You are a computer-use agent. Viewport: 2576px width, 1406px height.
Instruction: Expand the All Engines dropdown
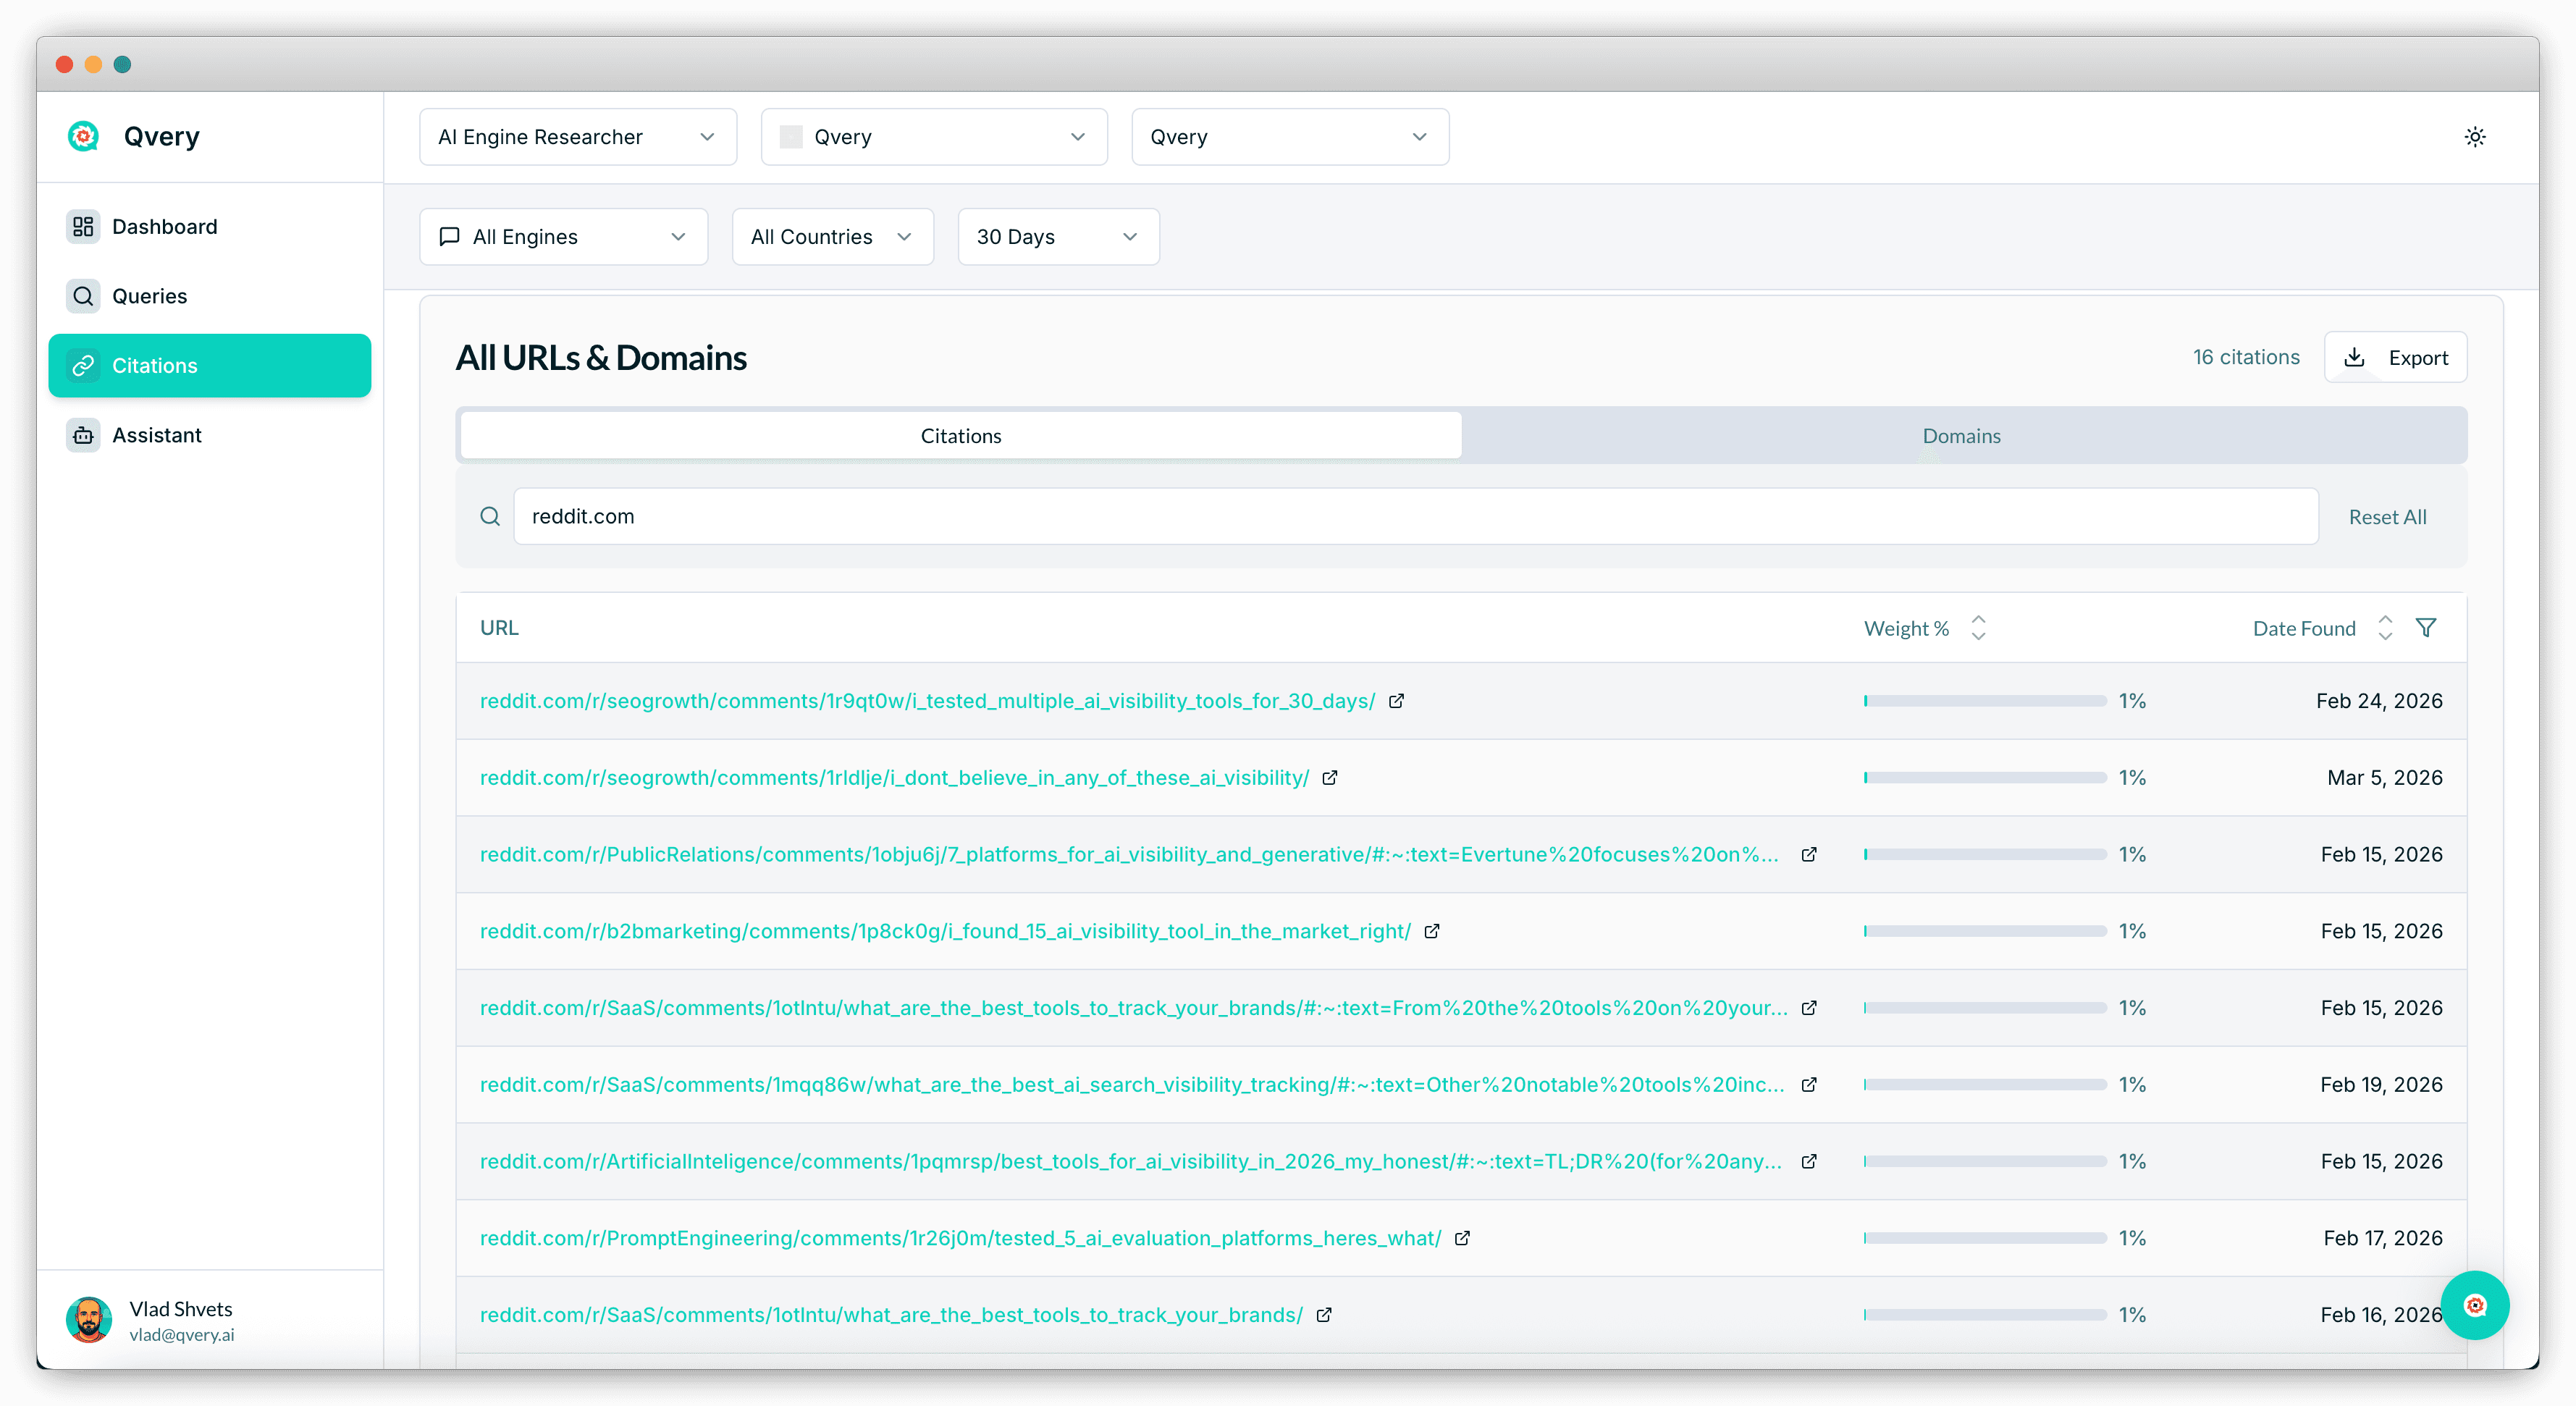(563, 237)
